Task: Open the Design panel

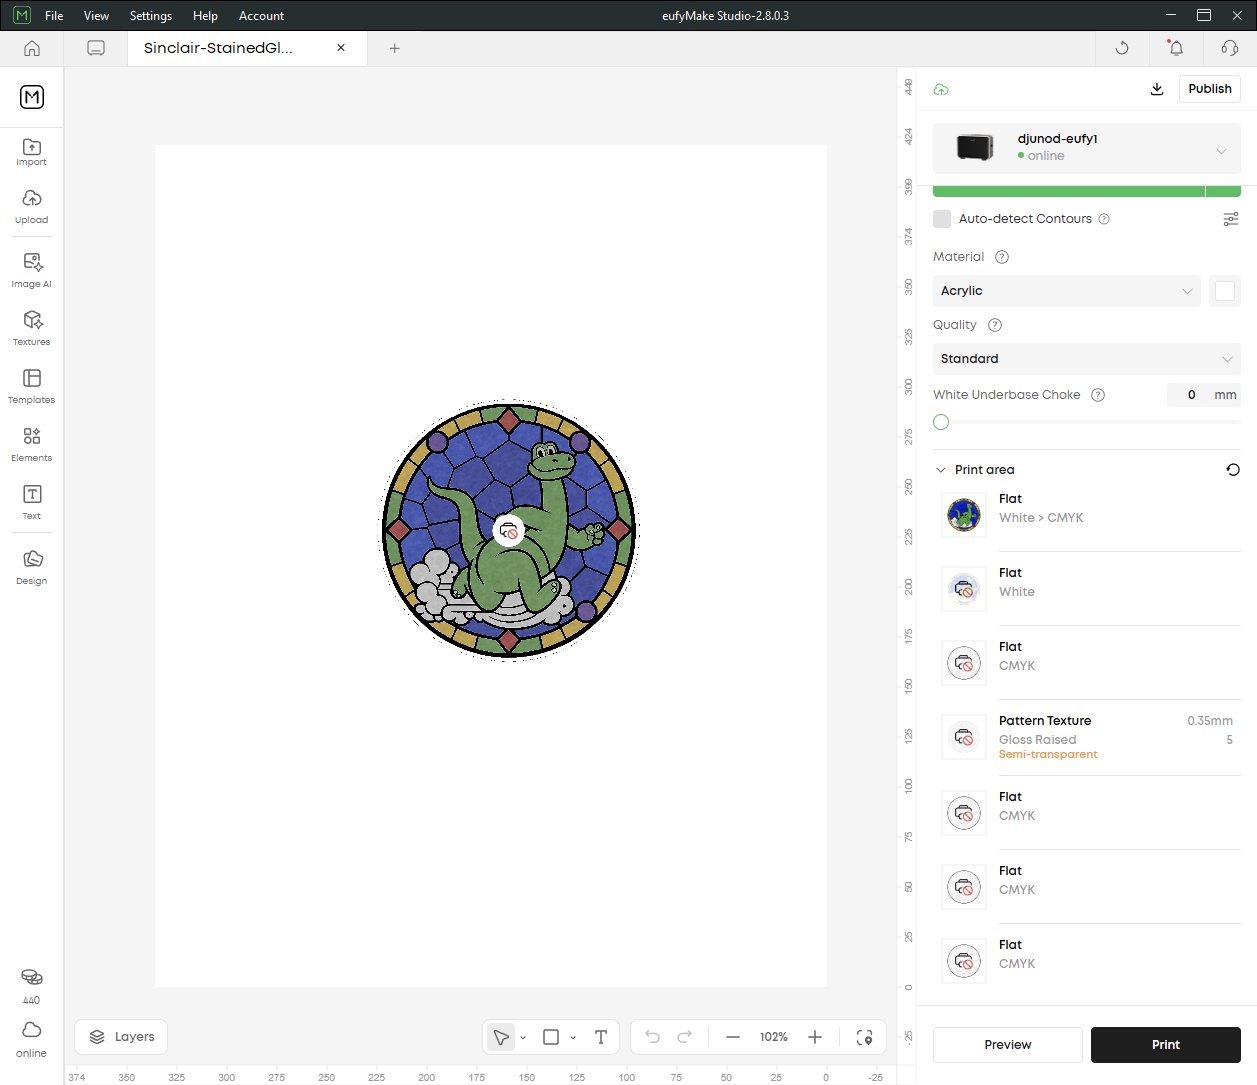Action: [31, 567]
